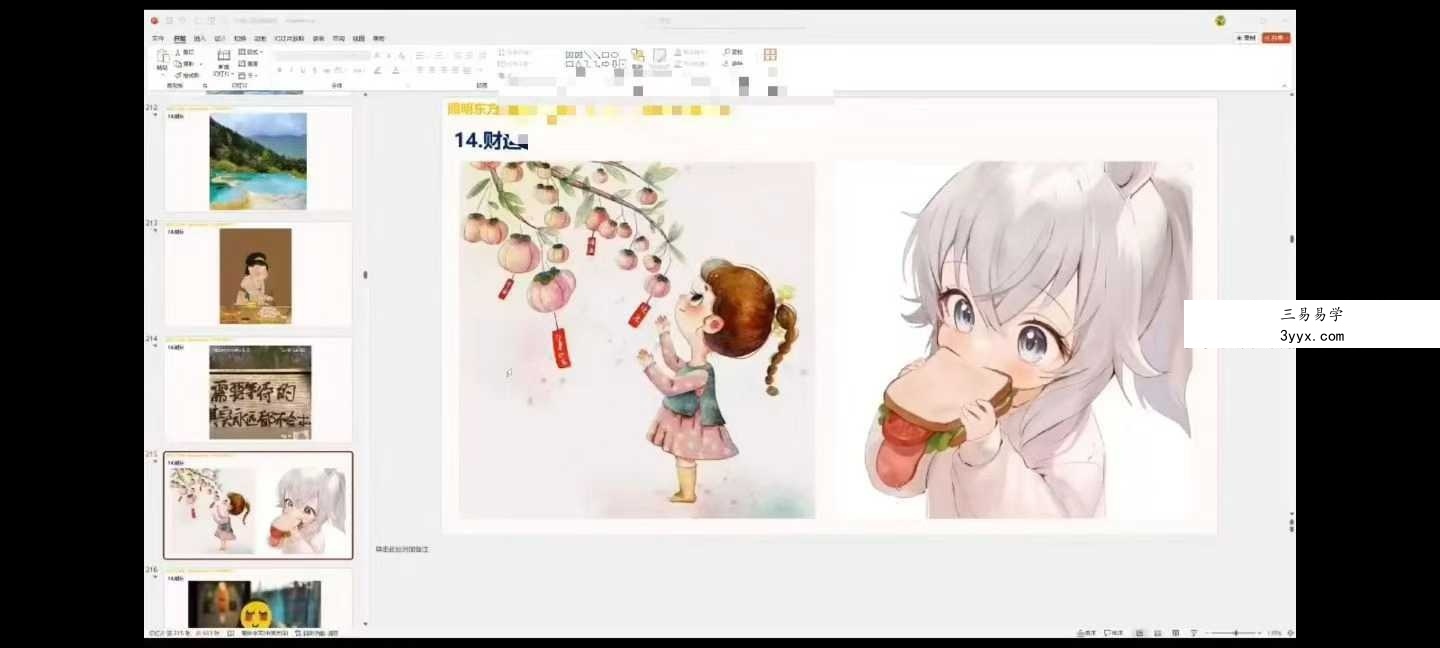Click the Comments button beside Share
Image resolution: width=1440 pixels, height=648 pixels.
tap(1246, 38)
